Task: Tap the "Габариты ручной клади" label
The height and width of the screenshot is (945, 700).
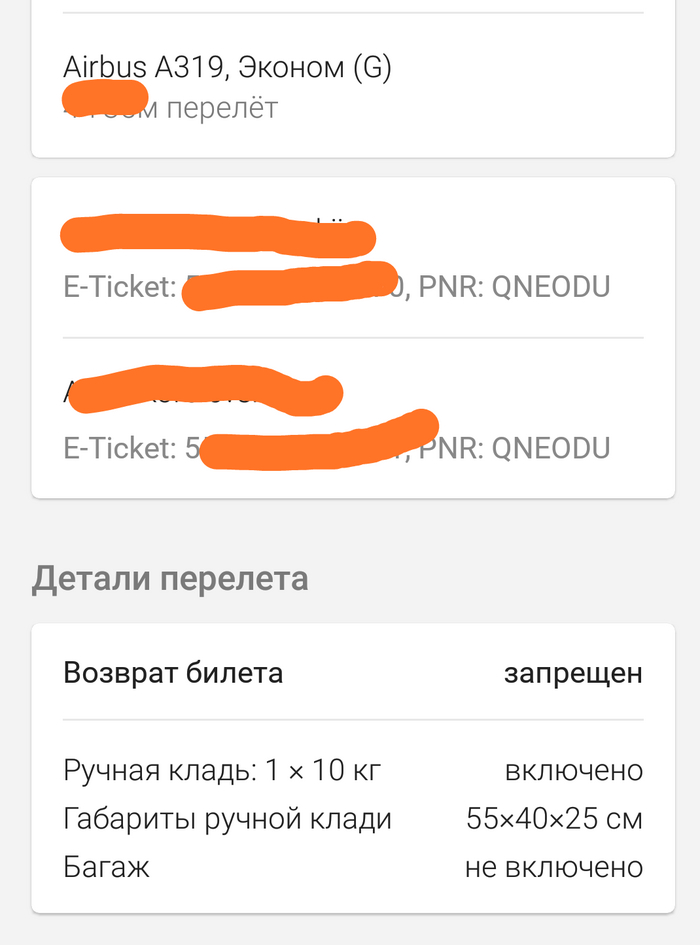Action: tap(227, 819)
